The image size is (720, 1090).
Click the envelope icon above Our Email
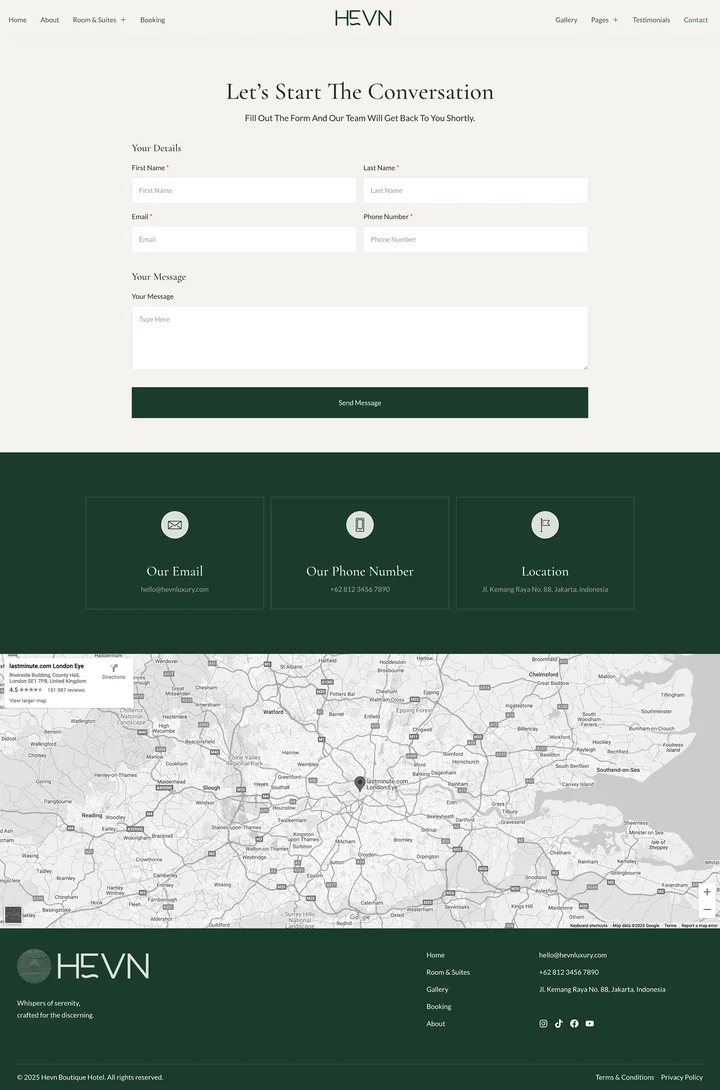pos(174,525)
